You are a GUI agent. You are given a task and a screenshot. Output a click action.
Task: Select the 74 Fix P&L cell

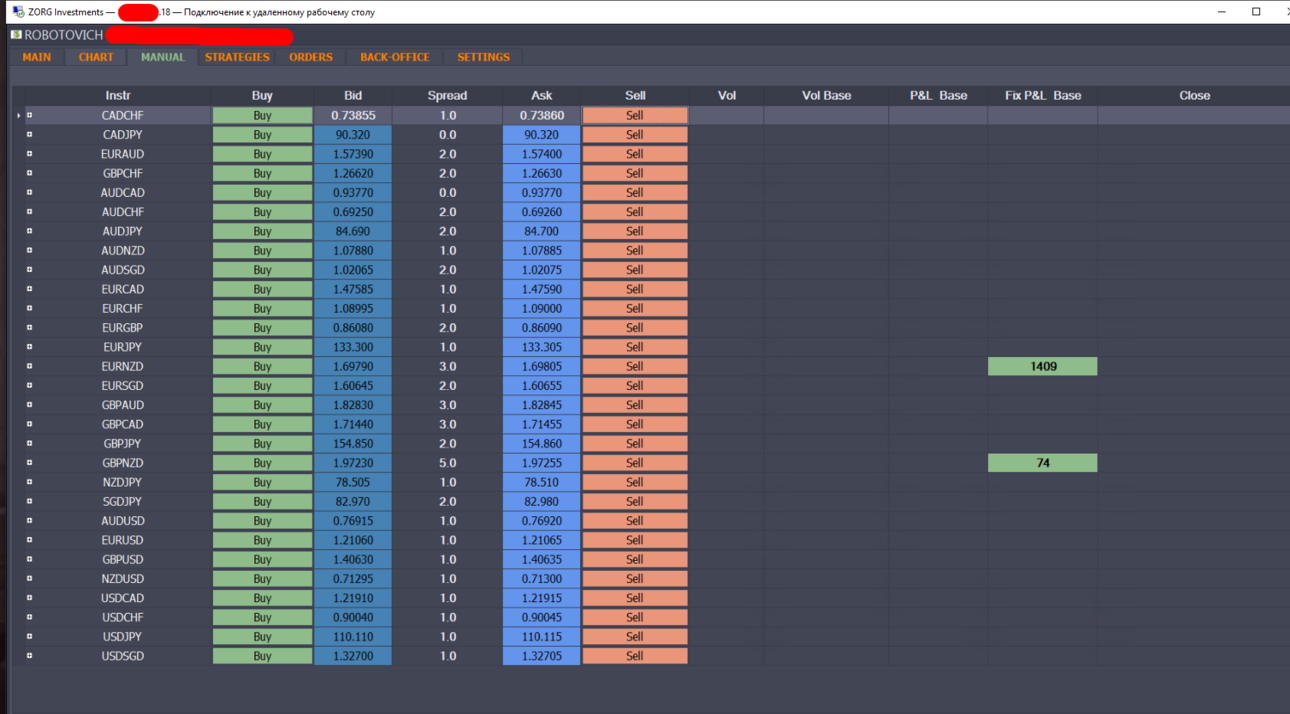click(1043, 463)
